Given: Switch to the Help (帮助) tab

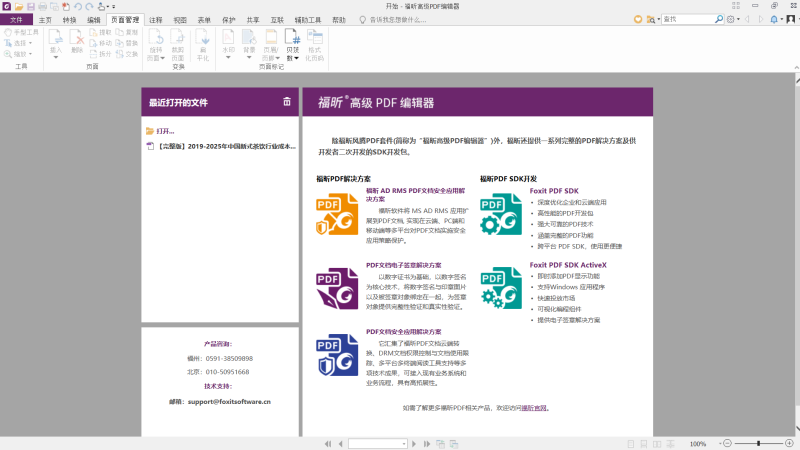Looking at the screenshot, I should click(339, 20).
